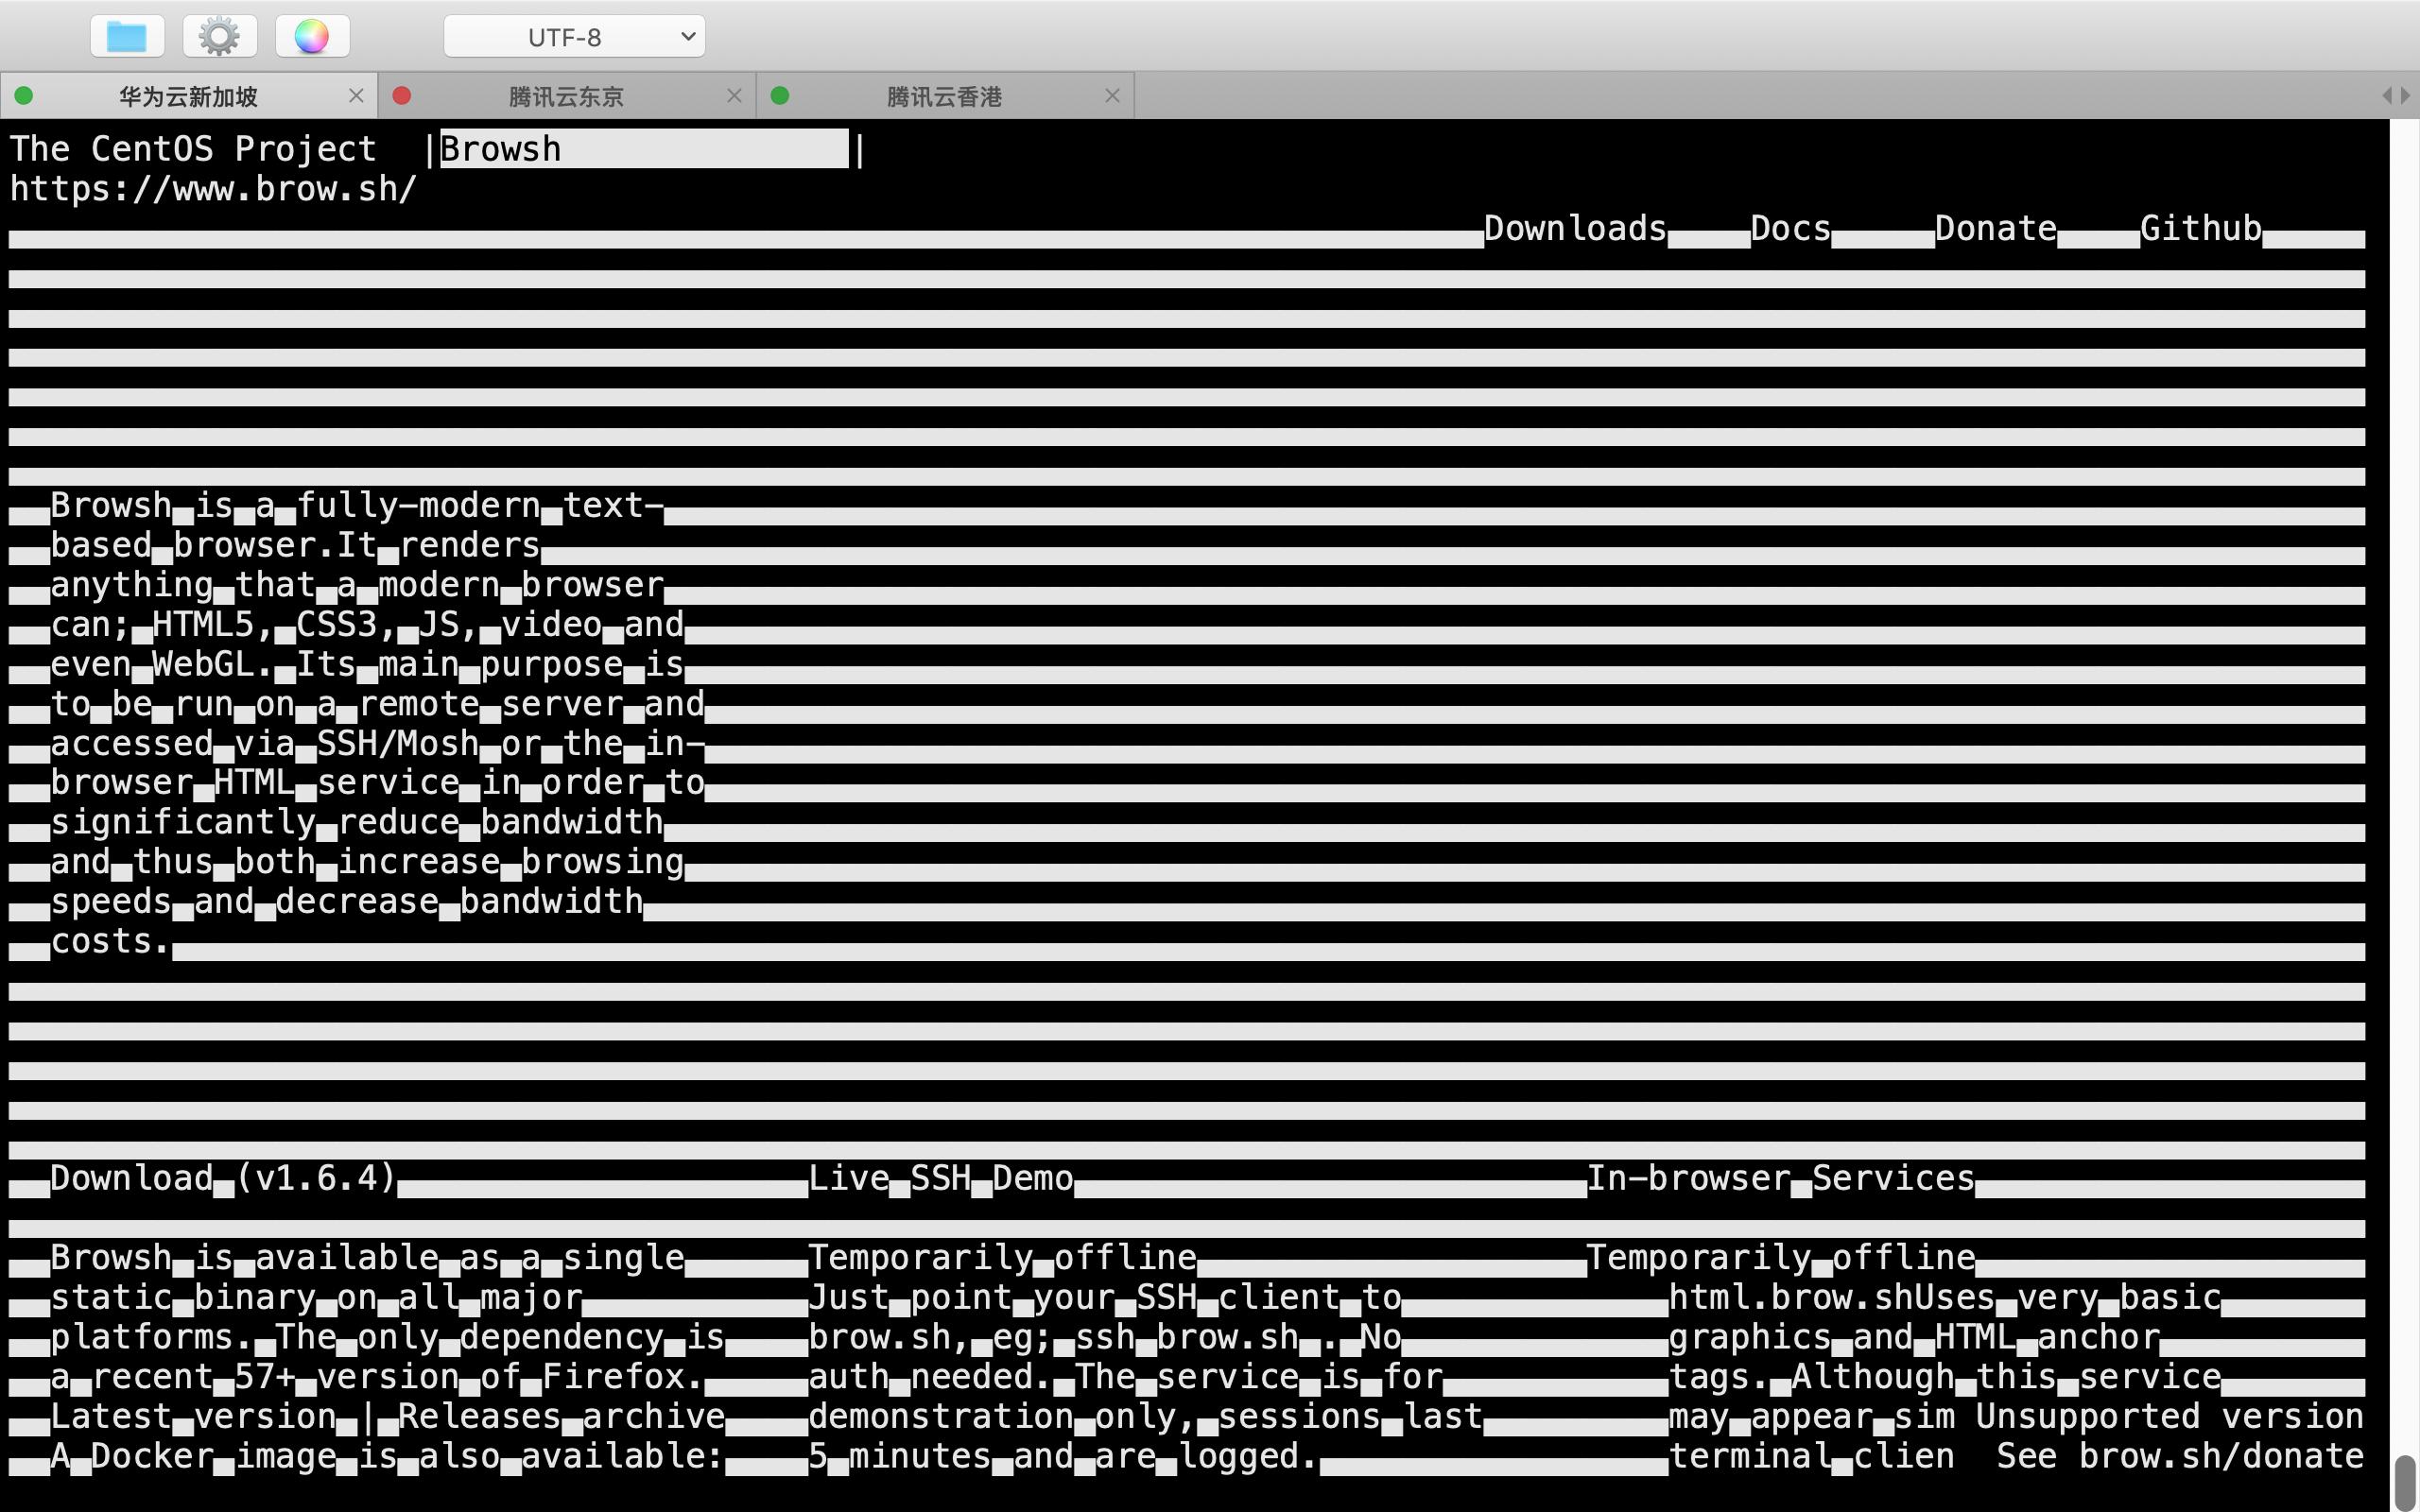The height and width of the screenshot is (1512, 2420).
Task: Click the 'Unsupported version' notice
Action: point(2170,1417)
